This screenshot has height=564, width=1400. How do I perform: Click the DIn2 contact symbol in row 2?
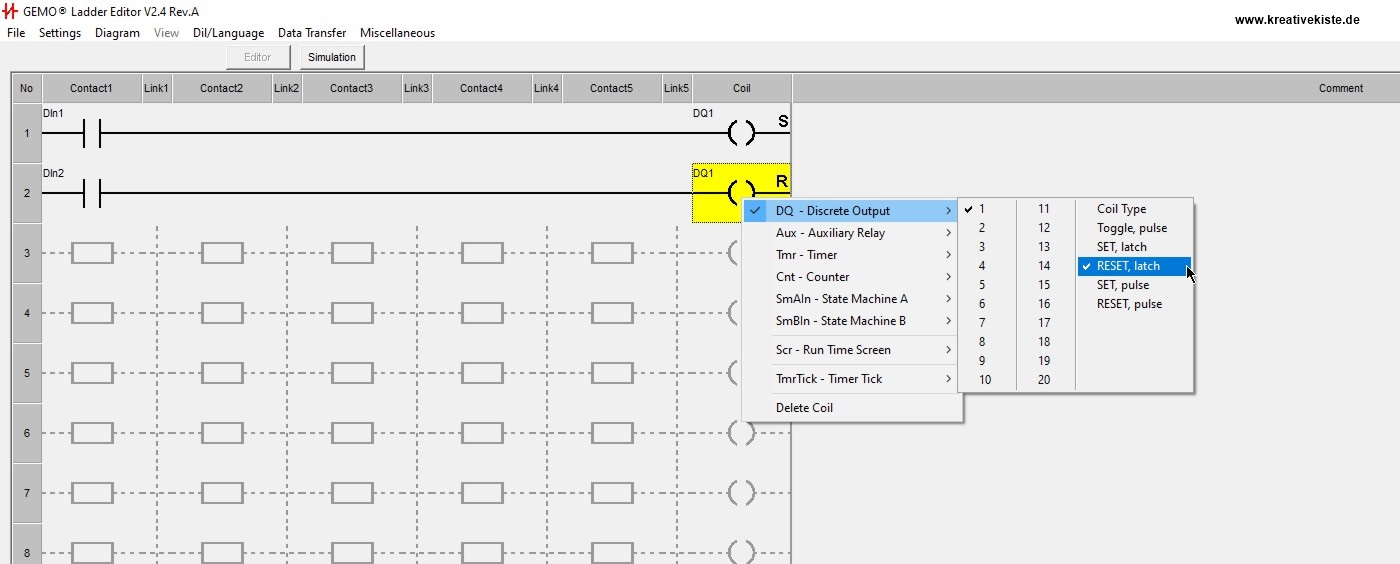tap(91, 193)
